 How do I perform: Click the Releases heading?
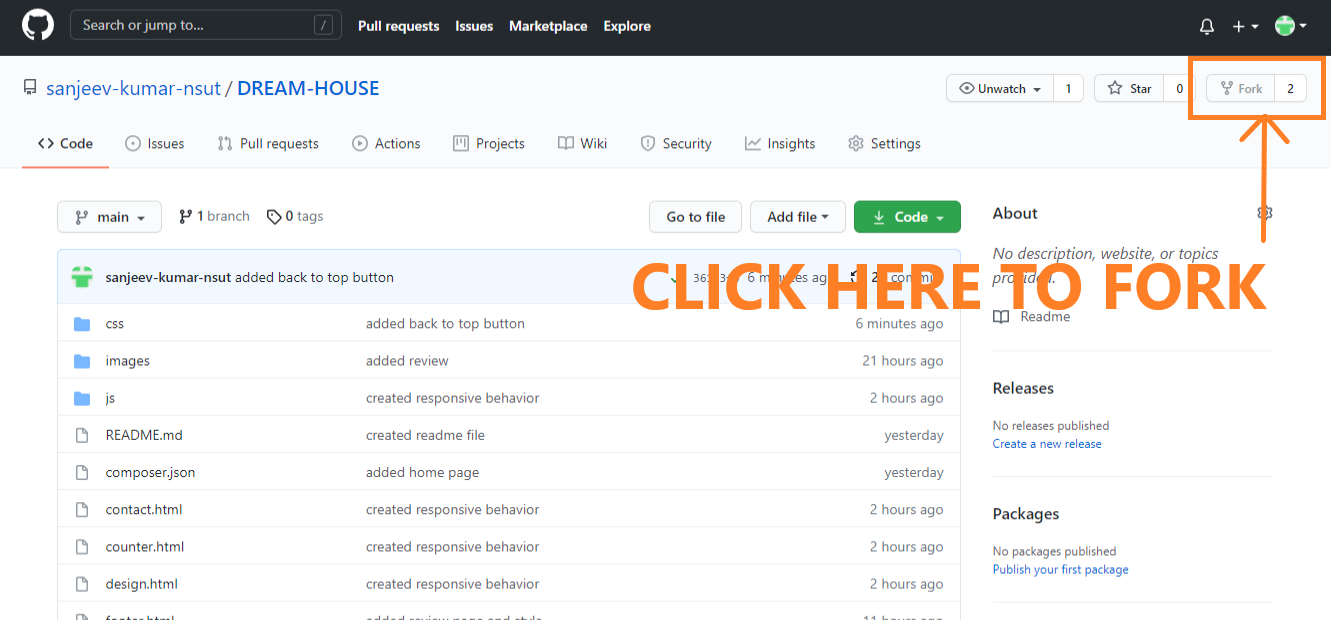tap(1023, 388)
